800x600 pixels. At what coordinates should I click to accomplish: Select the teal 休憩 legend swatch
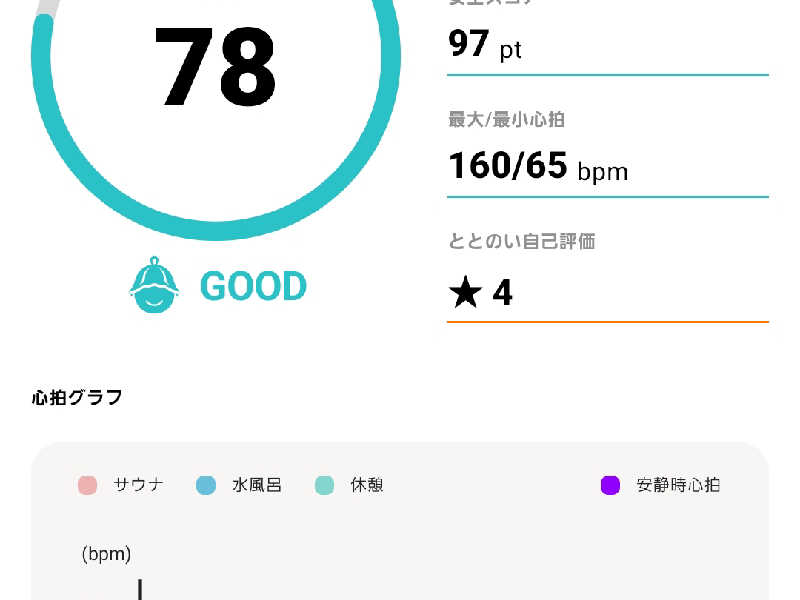(324, 485)
